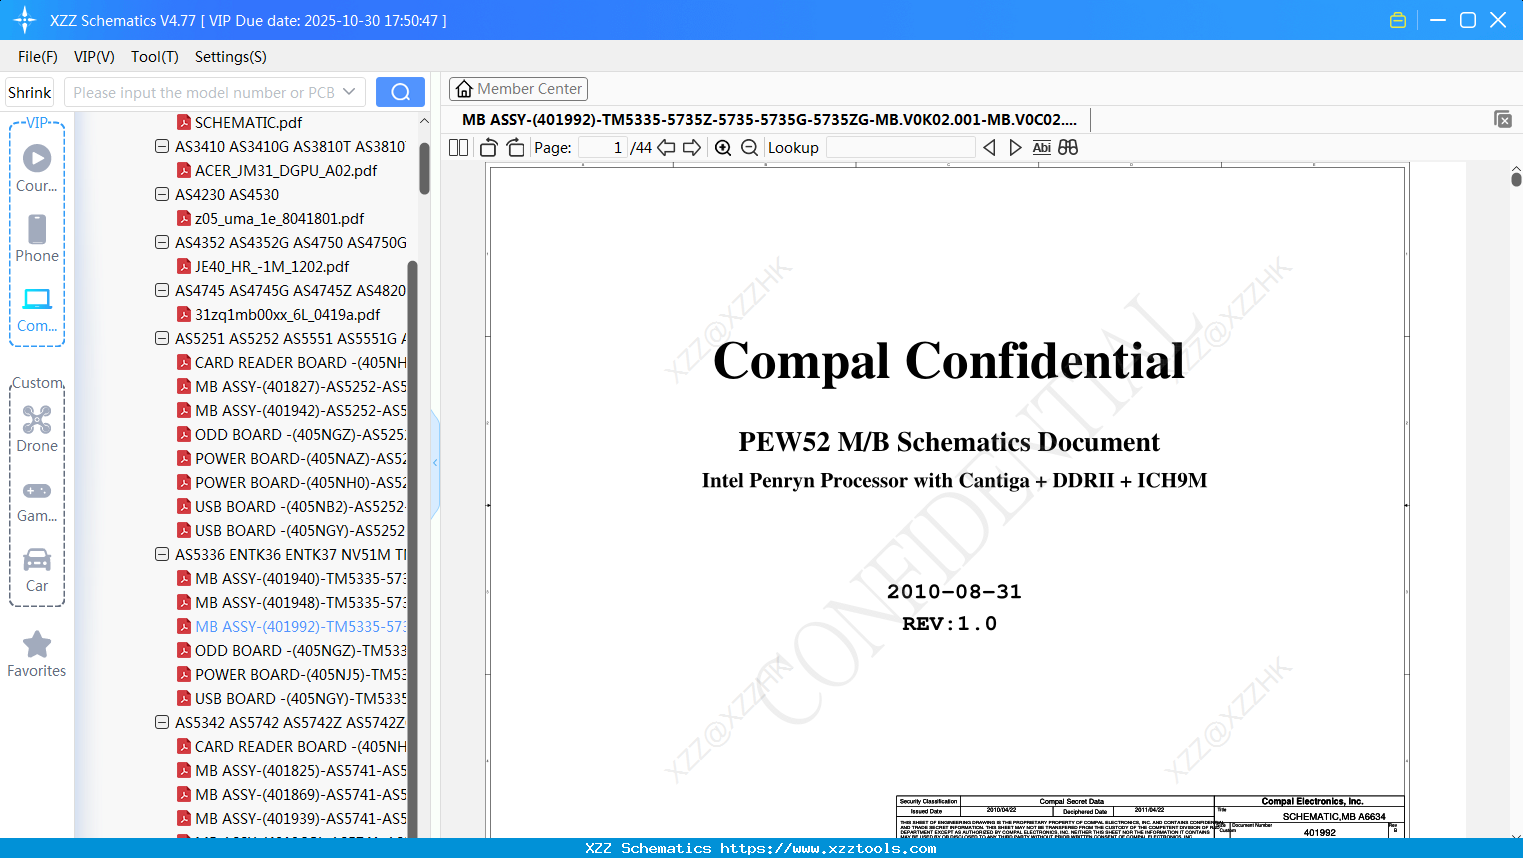The width and height of the screenshot is (1523, 858).
Task: Select the Computer category icon
Action: [x=37, y=309]
